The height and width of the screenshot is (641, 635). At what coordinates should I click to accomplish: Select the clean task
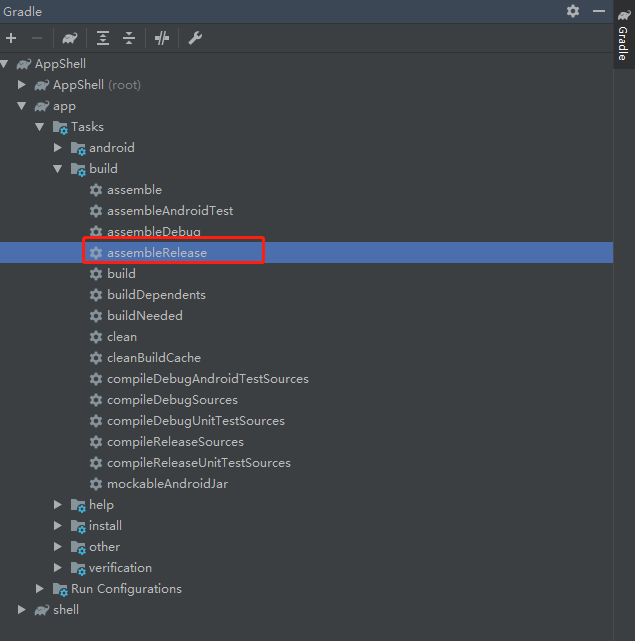(122, 337)
